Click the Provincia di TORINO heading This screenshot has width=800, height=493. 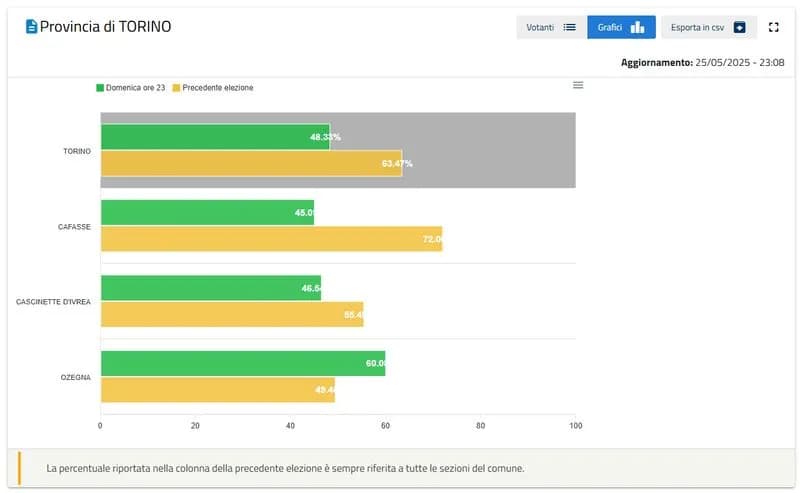[105, 27]
